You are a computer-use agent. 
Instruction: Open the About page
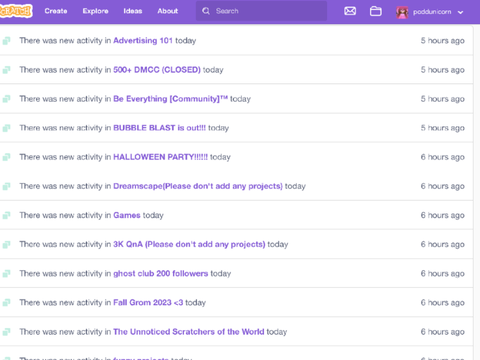168,11
